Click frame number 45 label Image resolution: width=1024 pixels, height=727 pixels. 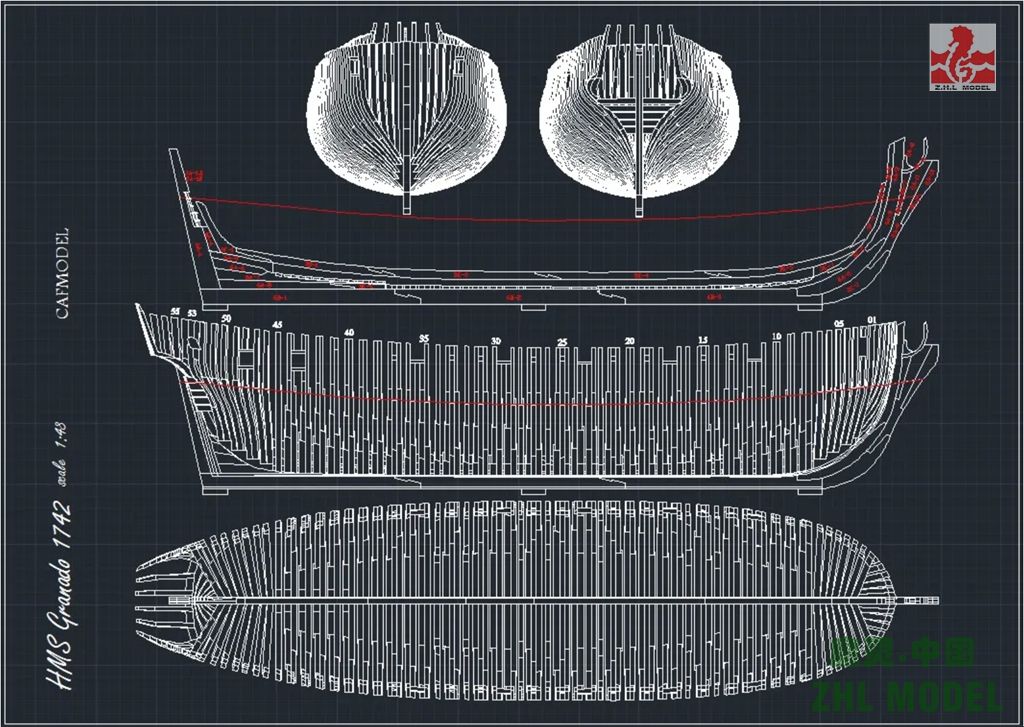tap(277, 324)
